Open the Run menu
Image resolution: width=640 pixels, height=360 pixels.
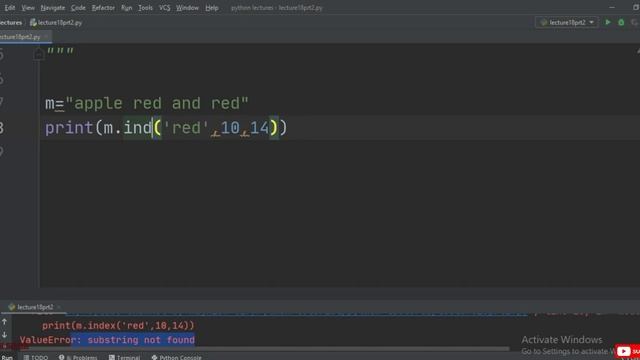coord(127,8)
